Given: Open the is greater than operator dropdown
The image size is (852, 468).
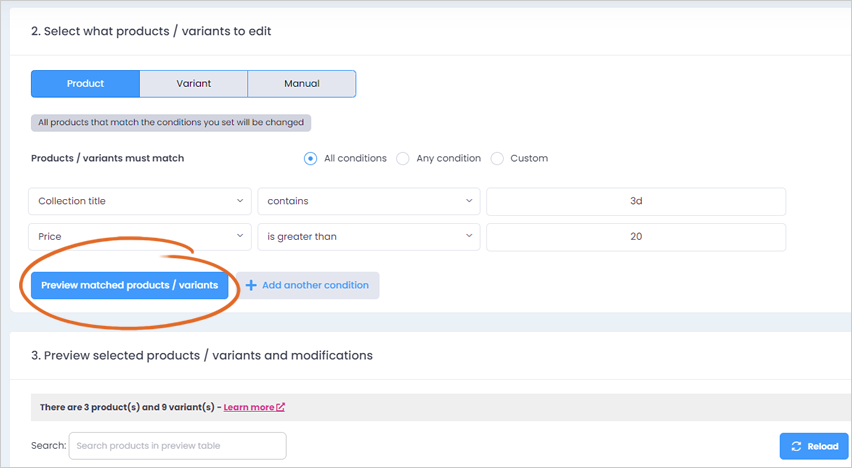Looking at the screenshot, I should click(369, 237).
